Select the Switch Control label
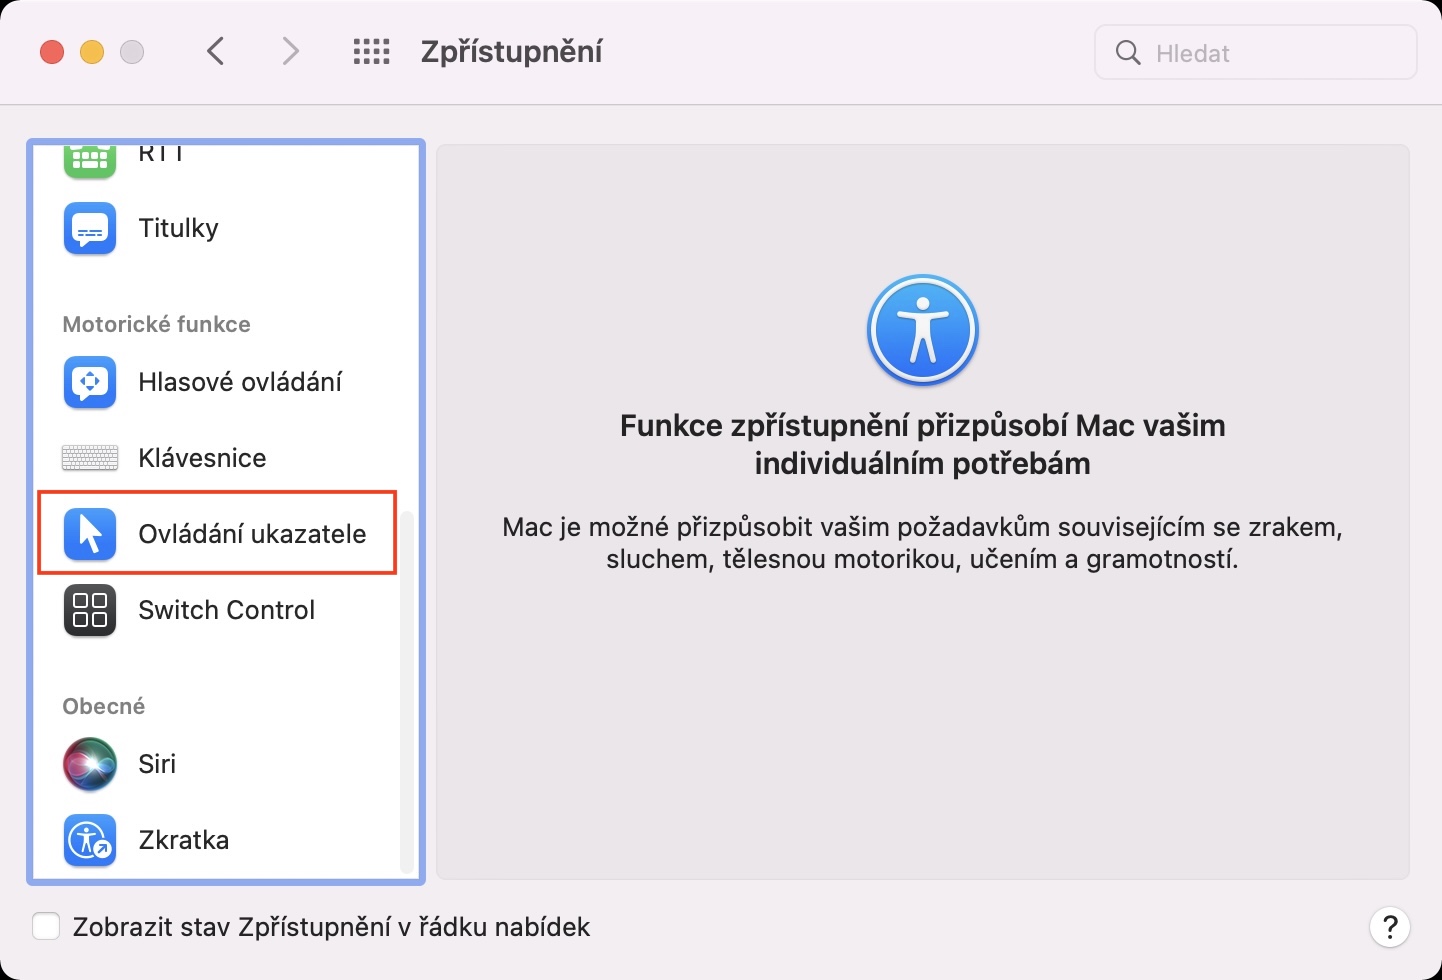 pos(226,610)
